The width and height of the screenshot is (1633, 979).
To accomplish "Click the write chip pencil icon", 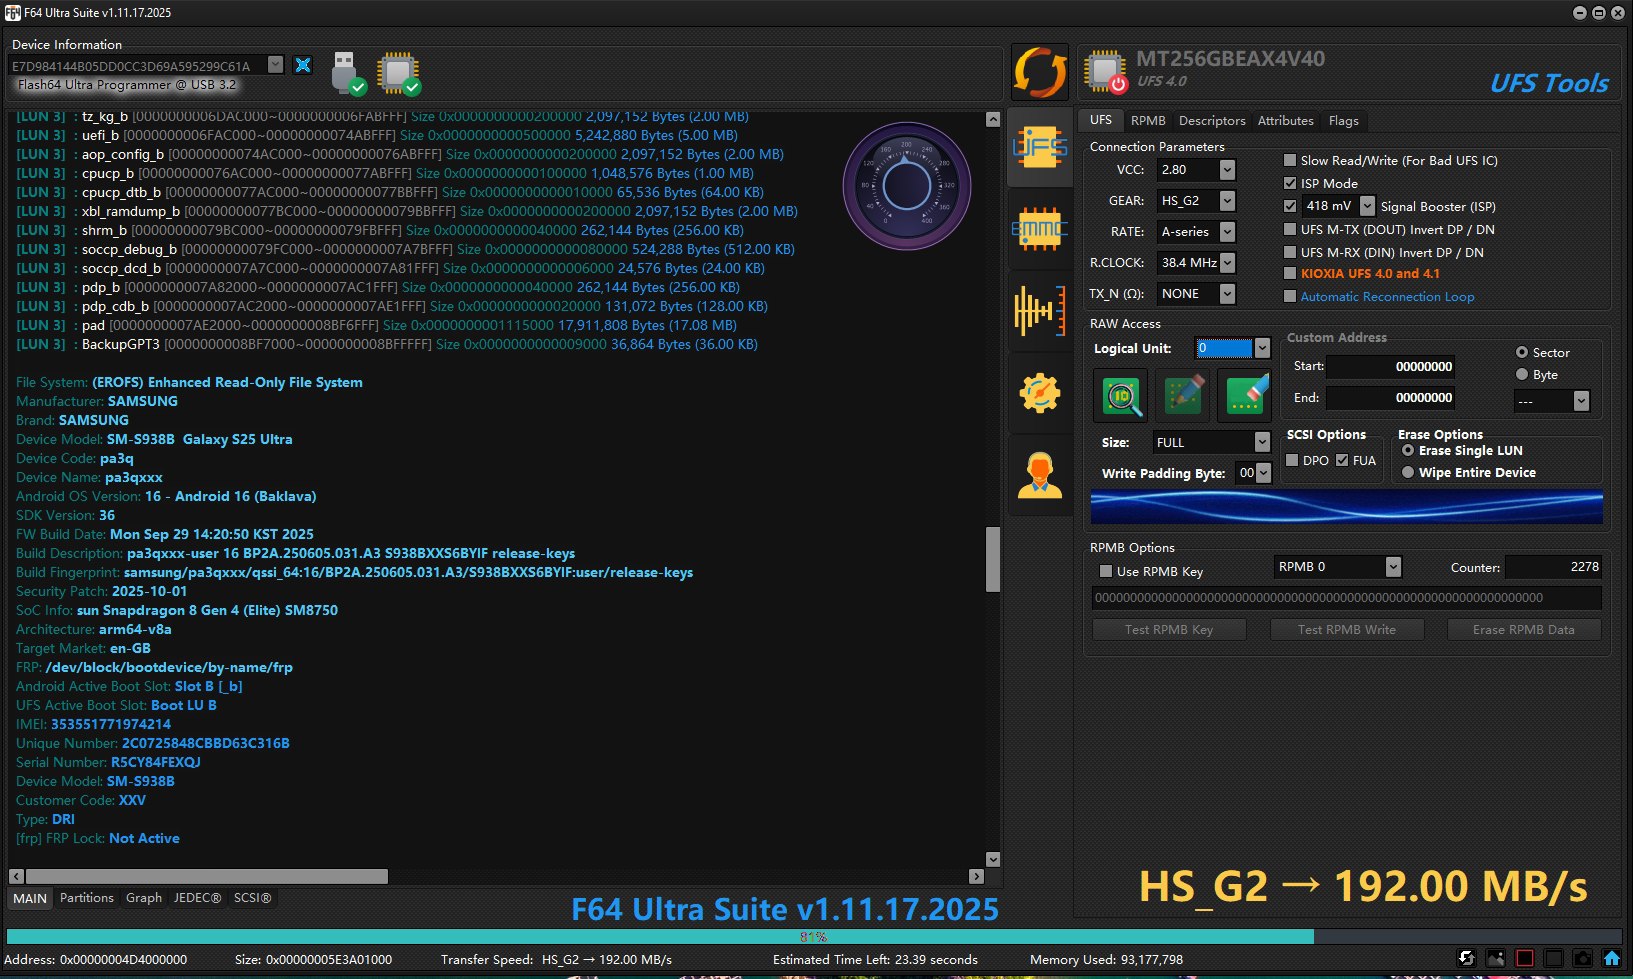I will [x=1184, y=397].
